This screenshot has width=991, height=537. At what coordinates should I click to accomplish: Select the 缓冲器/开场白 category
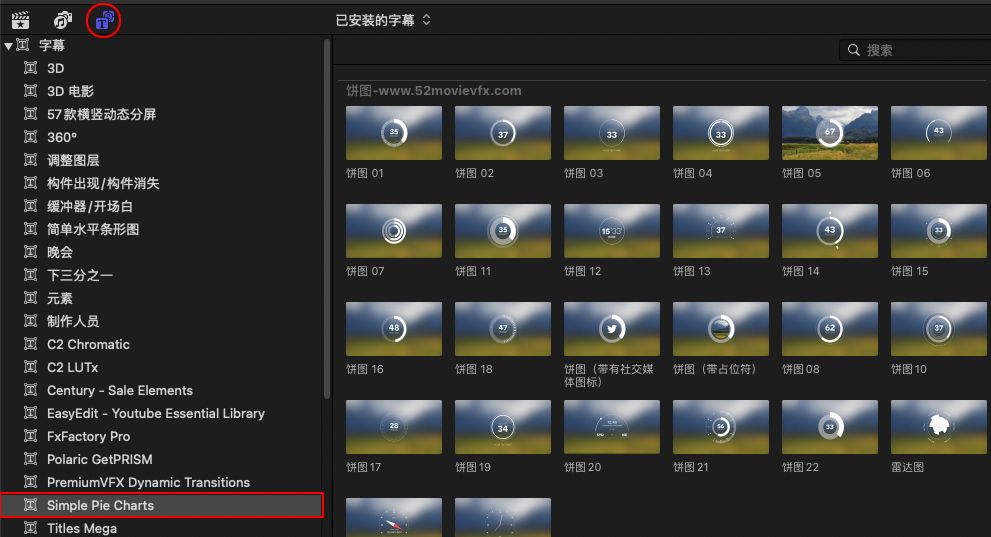pyautogui.click(x=161, y=206)
